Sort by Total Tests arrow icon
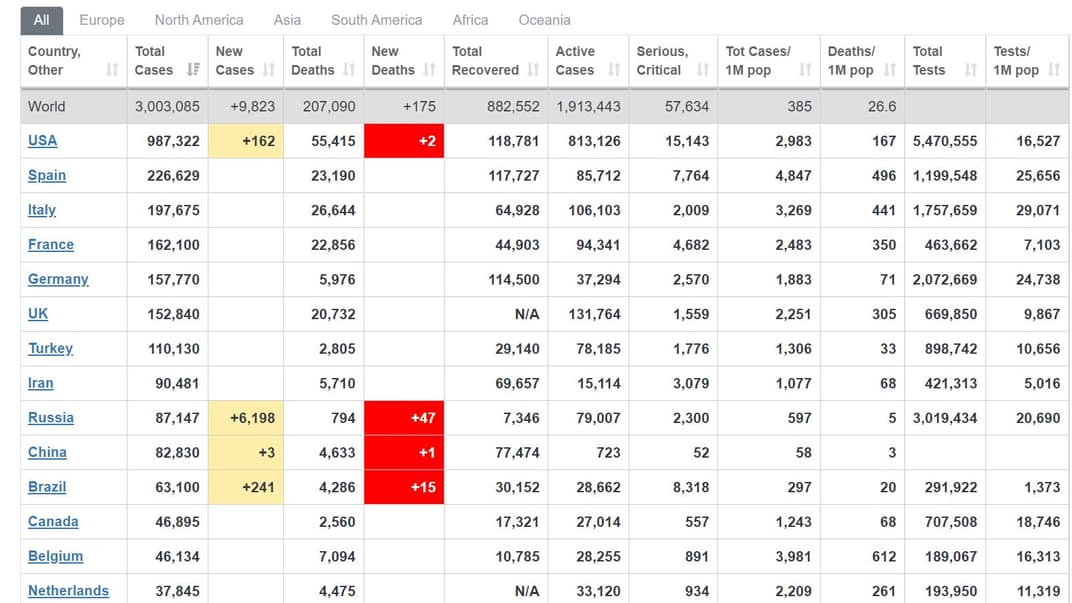The width and height of the screenshot is (1072, 603). click(971, 70)
